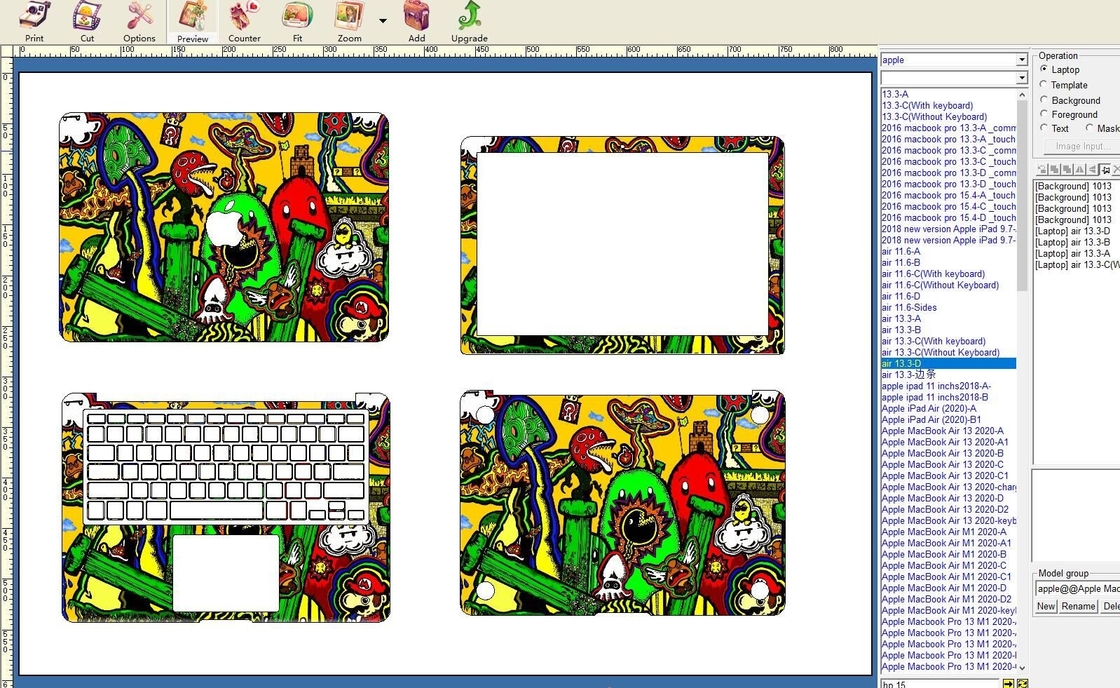Click the disabled Image Input button
Viewport: 1120px width, 688px height.
[x=1082, y=146]
